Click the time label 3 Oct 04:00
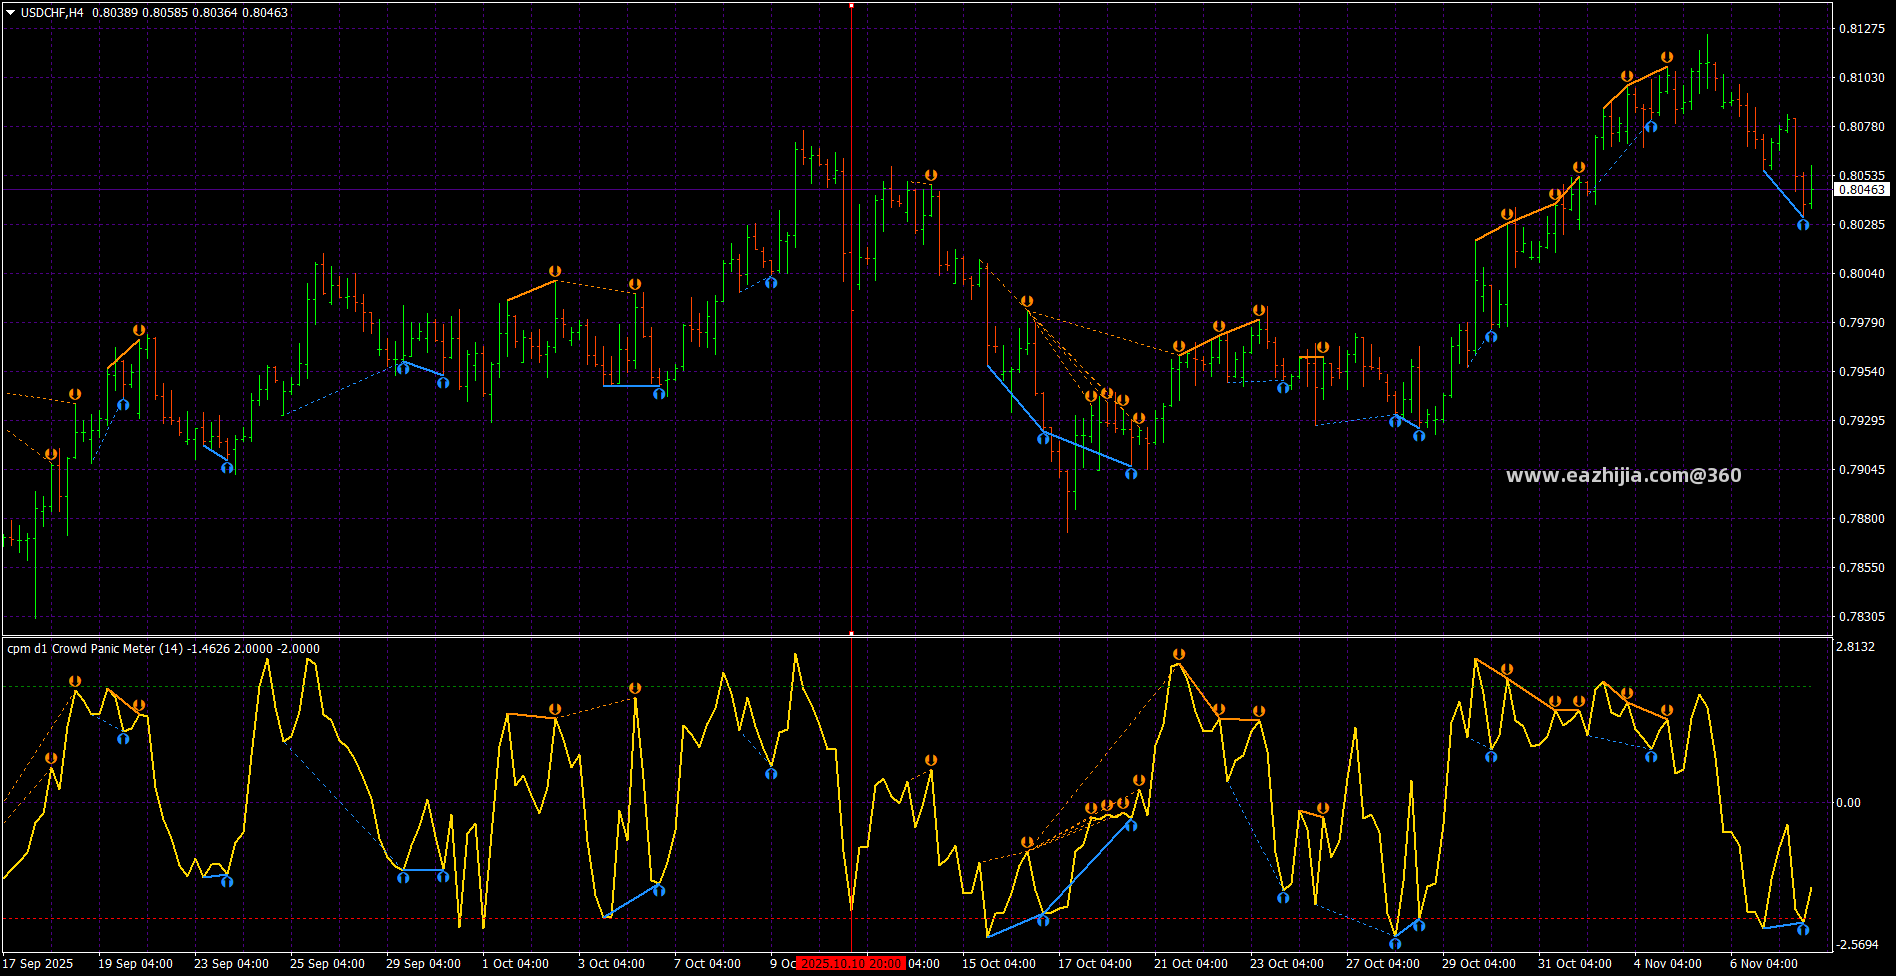 tap(611, 964)
